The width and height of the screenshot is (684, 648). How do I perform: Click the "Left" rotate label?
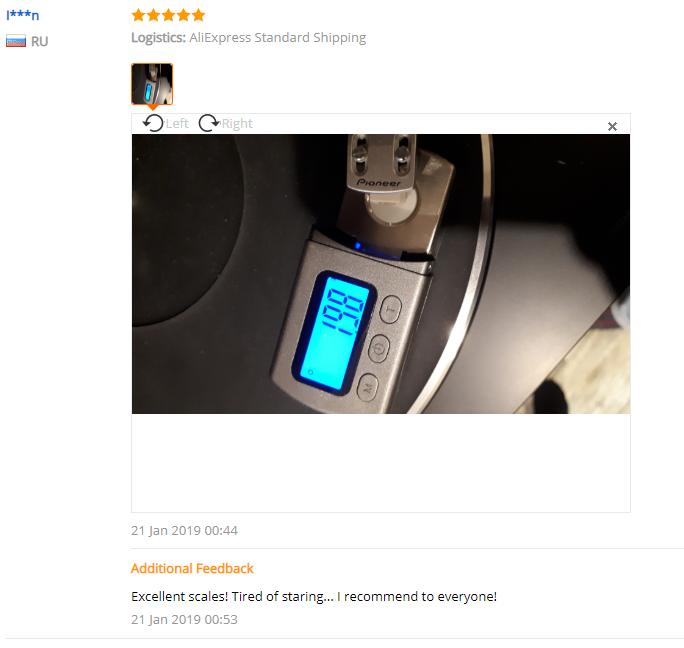[177, 123]
